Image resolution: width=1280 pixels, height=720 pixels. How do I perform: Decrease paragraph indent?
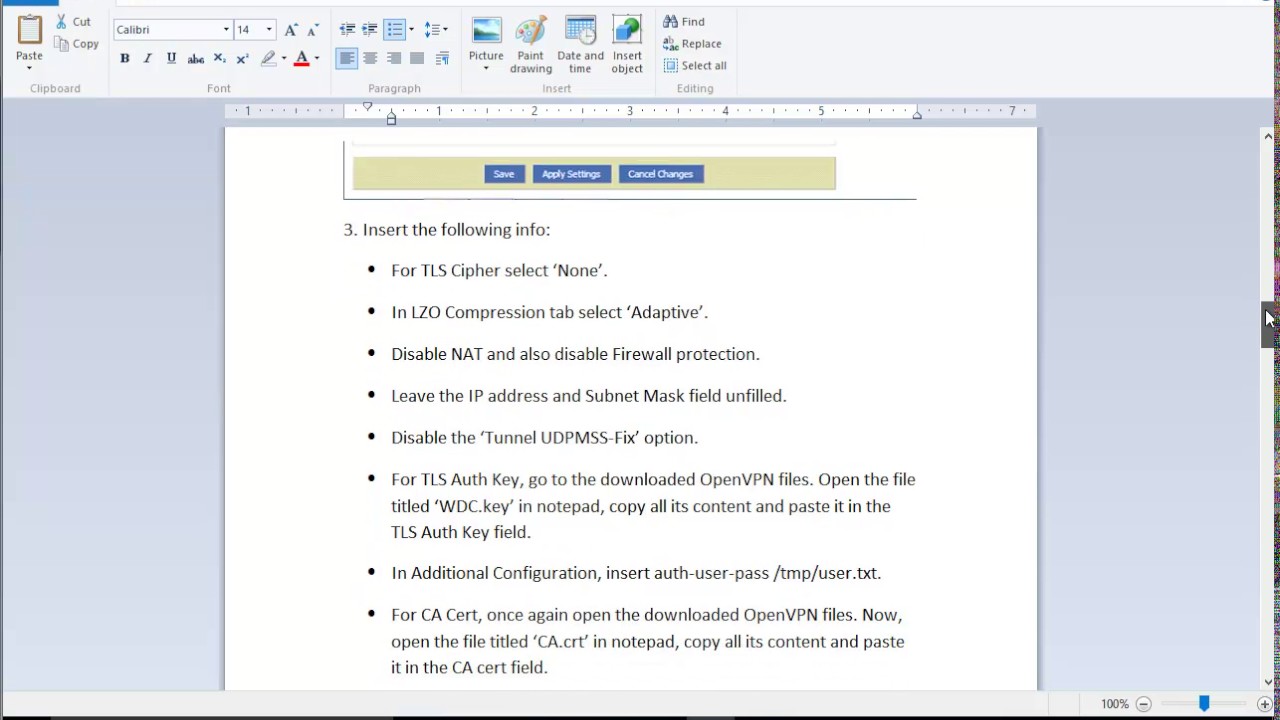(347, 30)
